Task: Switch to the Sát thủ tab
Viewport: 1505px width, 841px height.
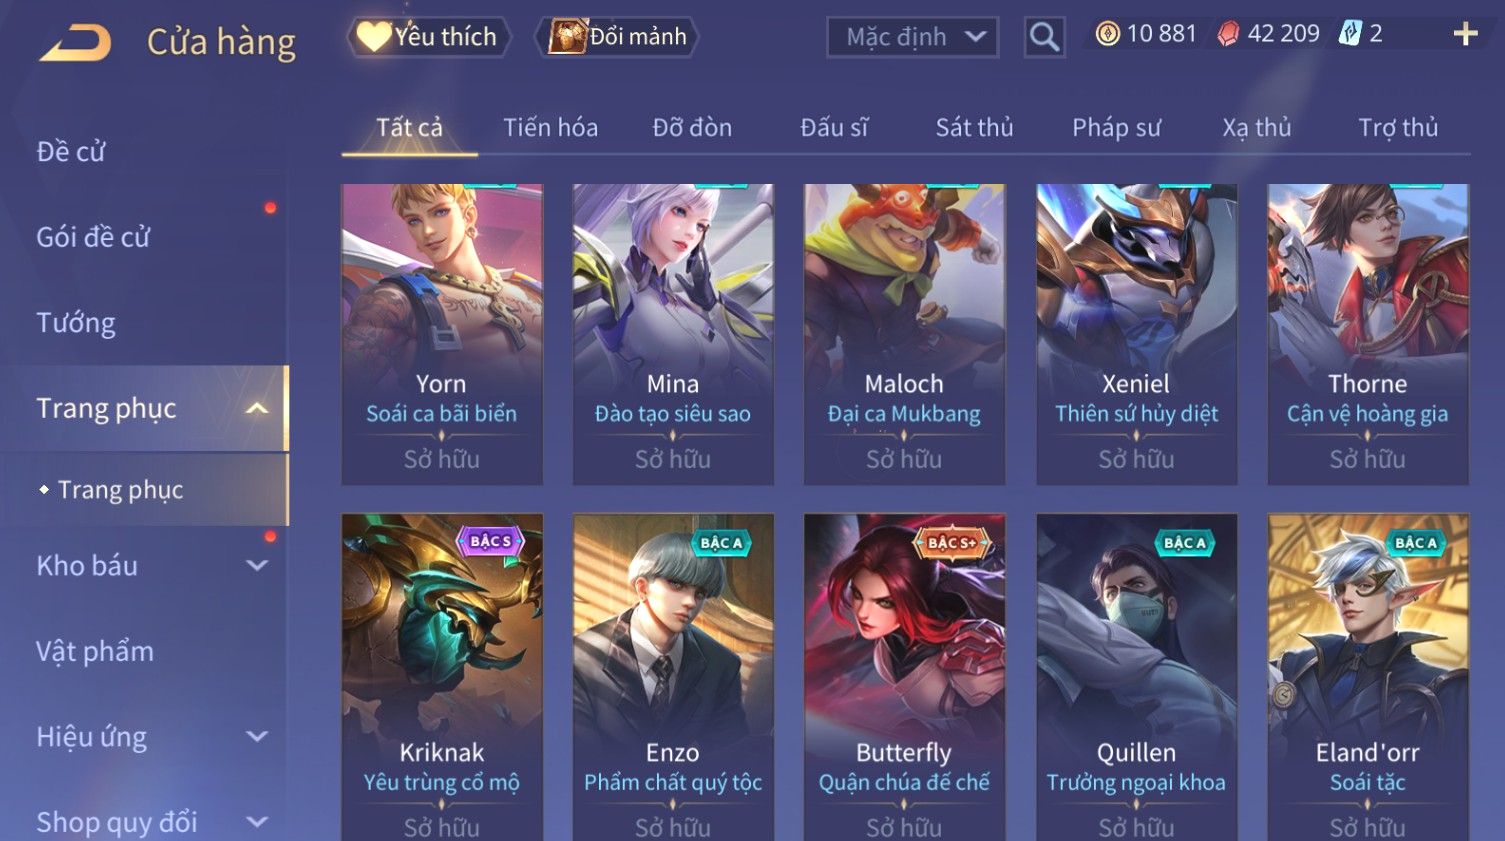Action: (x=974, y=127)
